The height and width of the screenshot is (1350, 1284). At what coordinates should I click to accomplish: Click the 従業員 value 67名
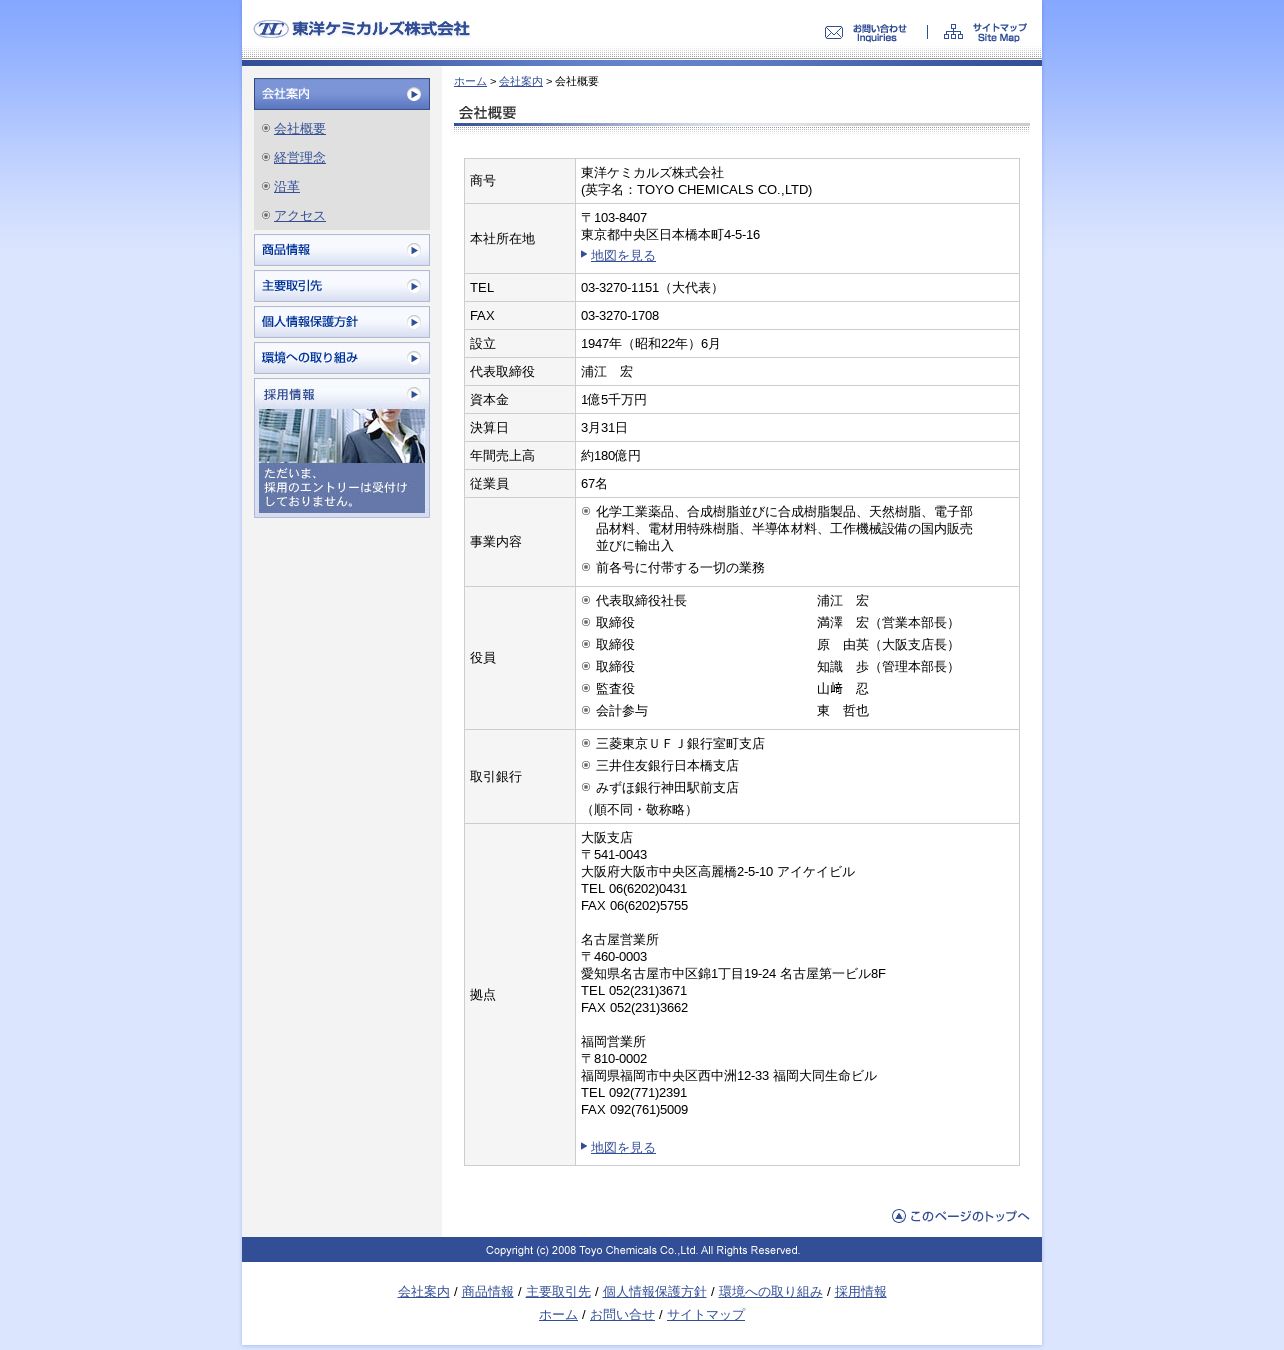[x=594, y=484]
